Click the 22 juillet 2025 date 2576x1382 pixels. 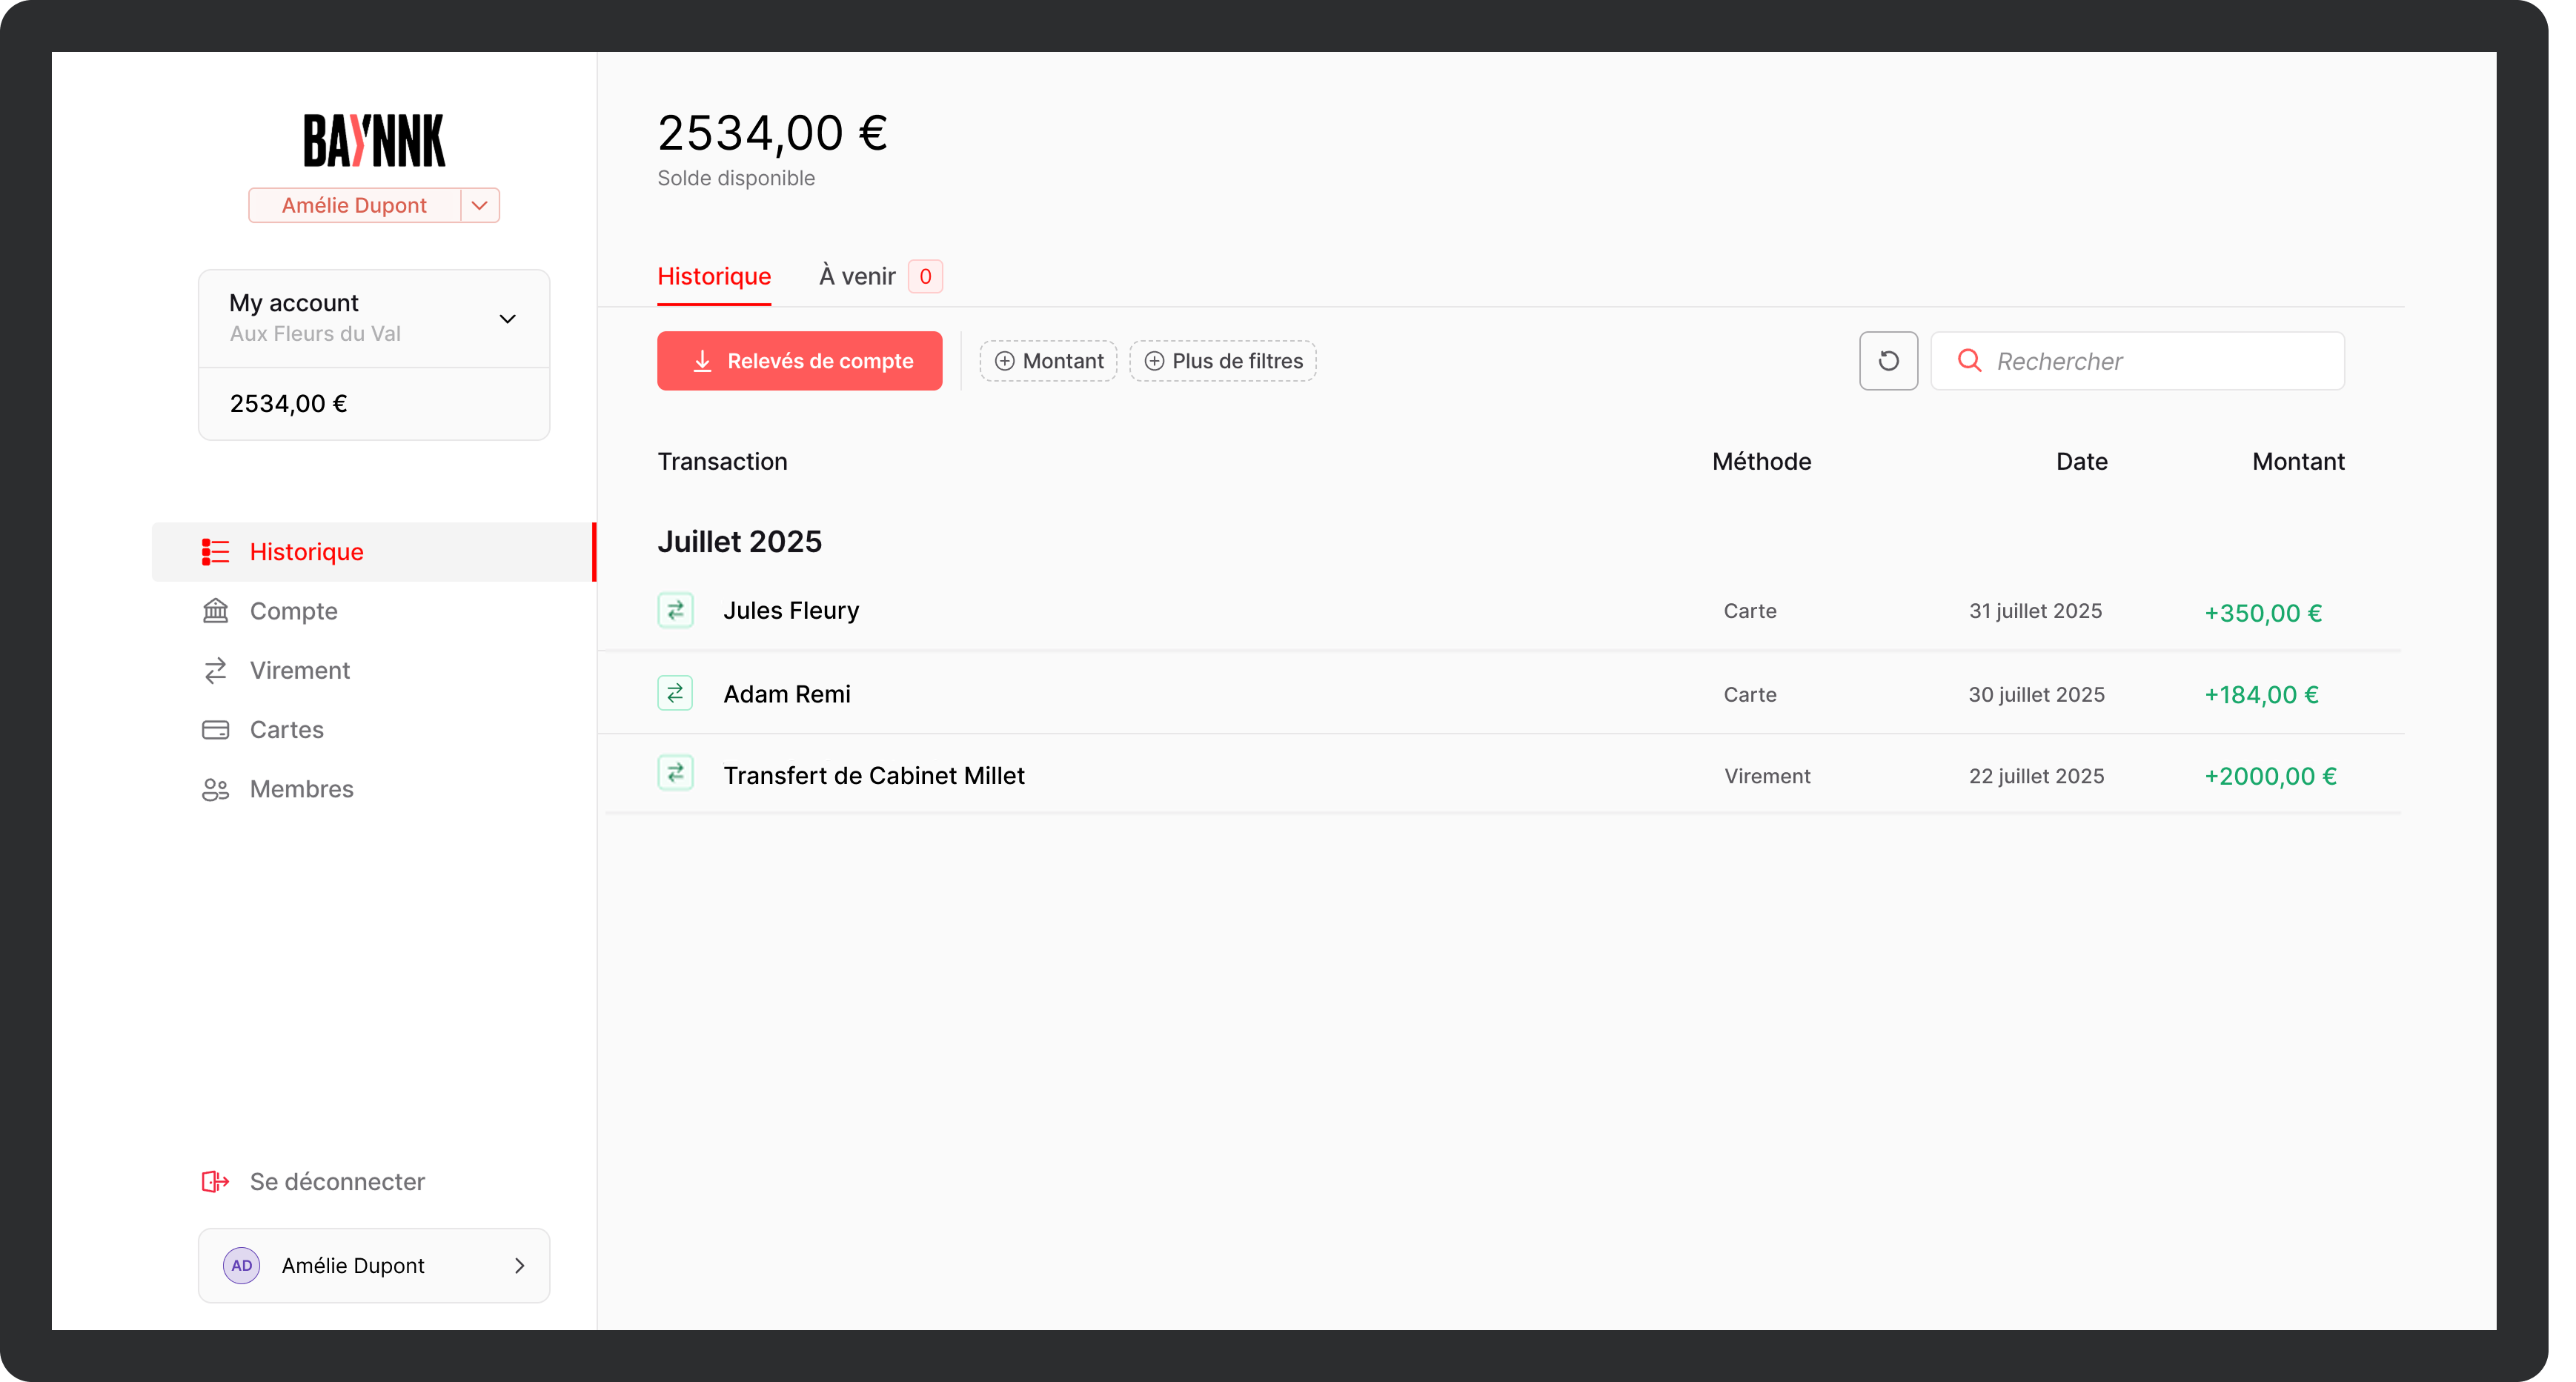(x=2037, y=776)
